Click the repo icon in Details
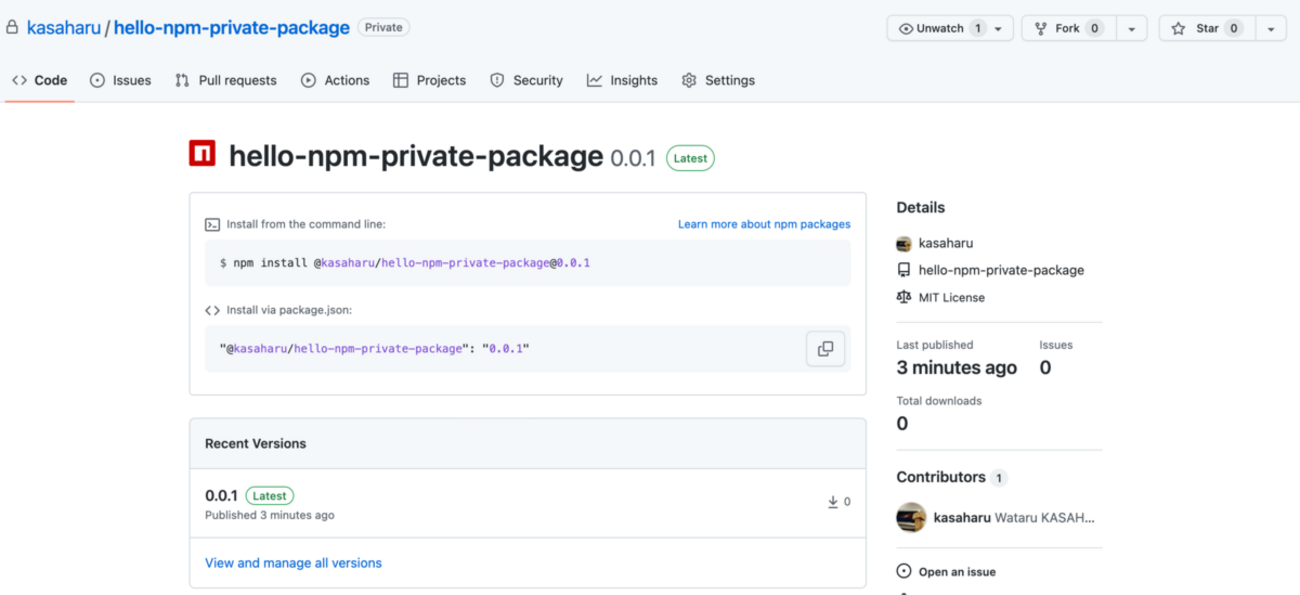The width and height of the screenshot is (1300, 595). point(904,270)
